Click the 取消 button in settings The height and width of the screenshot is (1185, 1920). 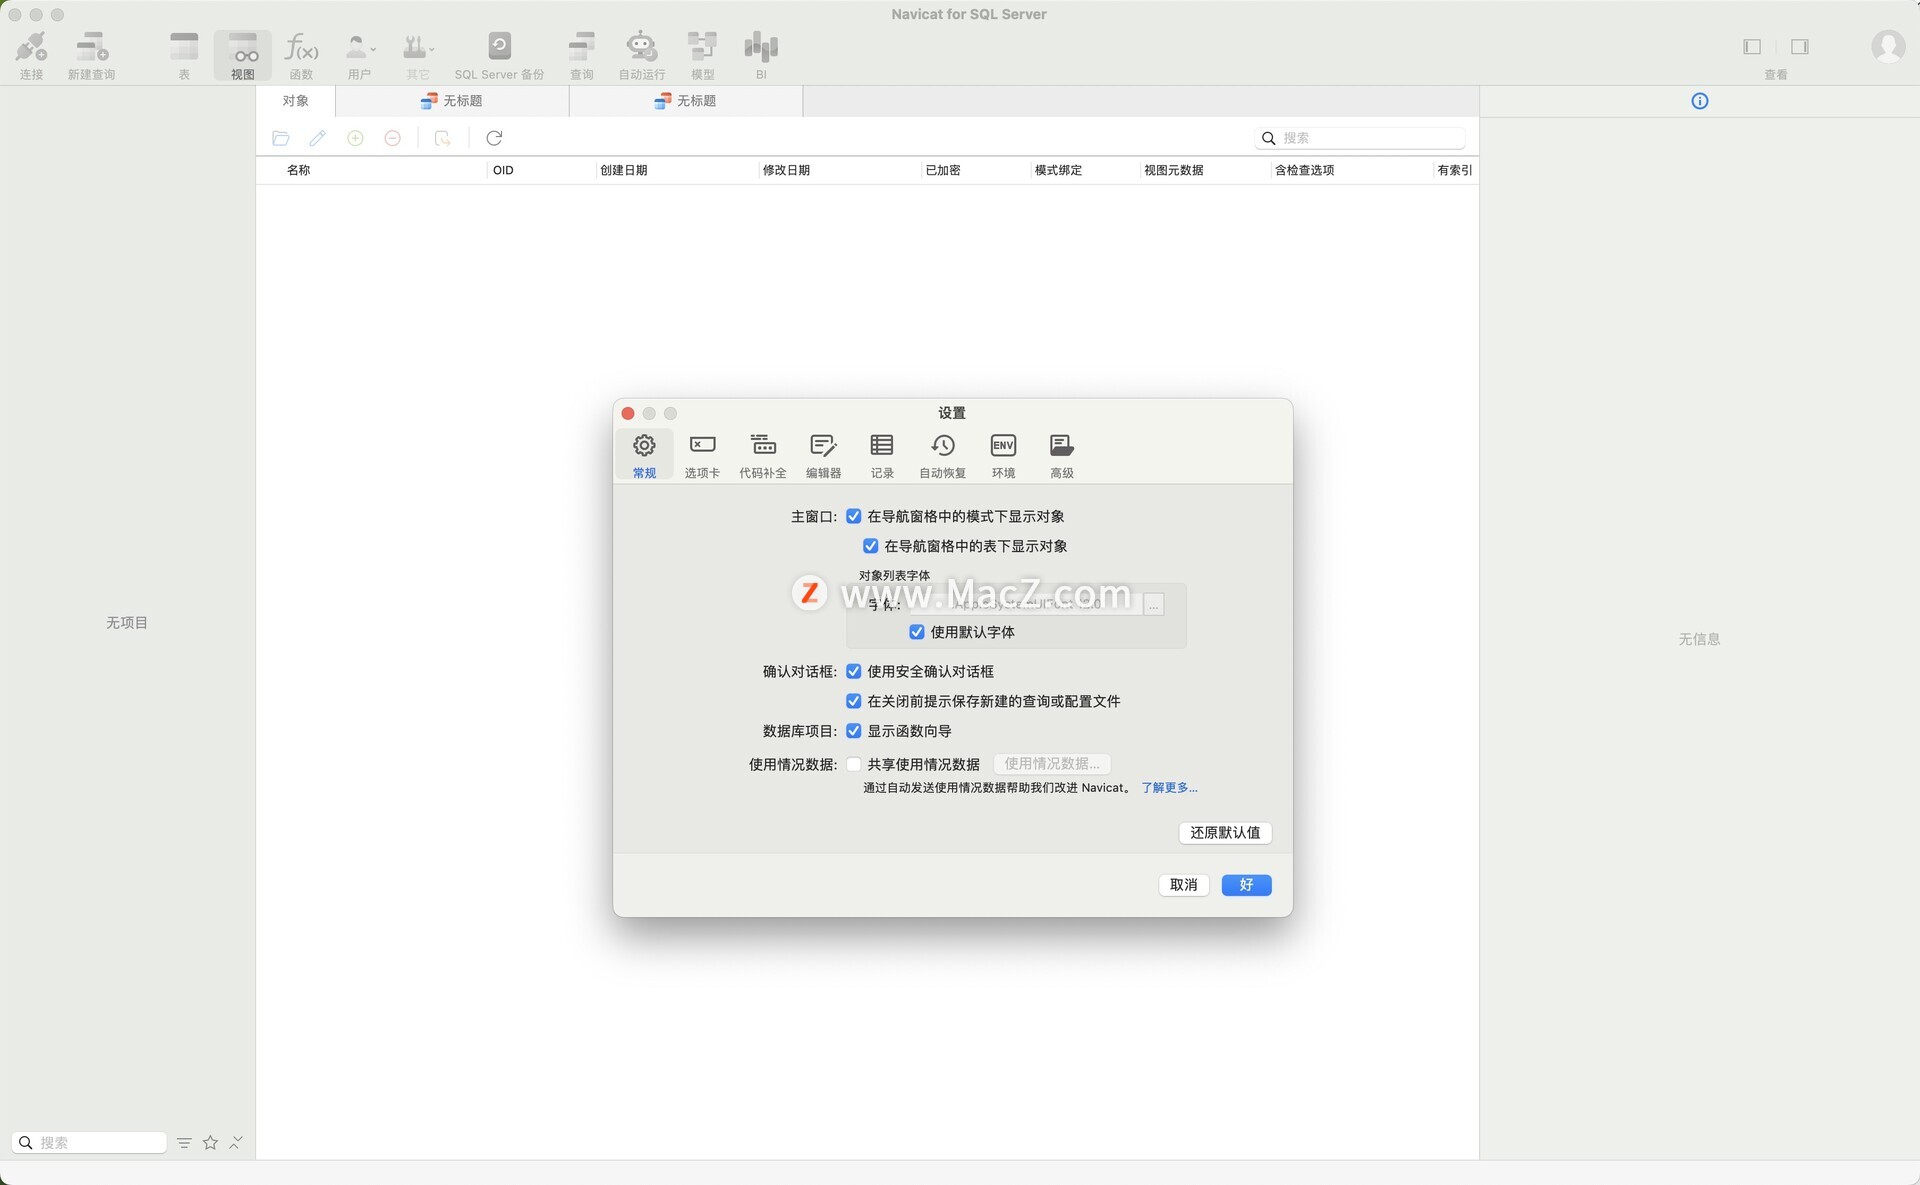coord(1184,885)
